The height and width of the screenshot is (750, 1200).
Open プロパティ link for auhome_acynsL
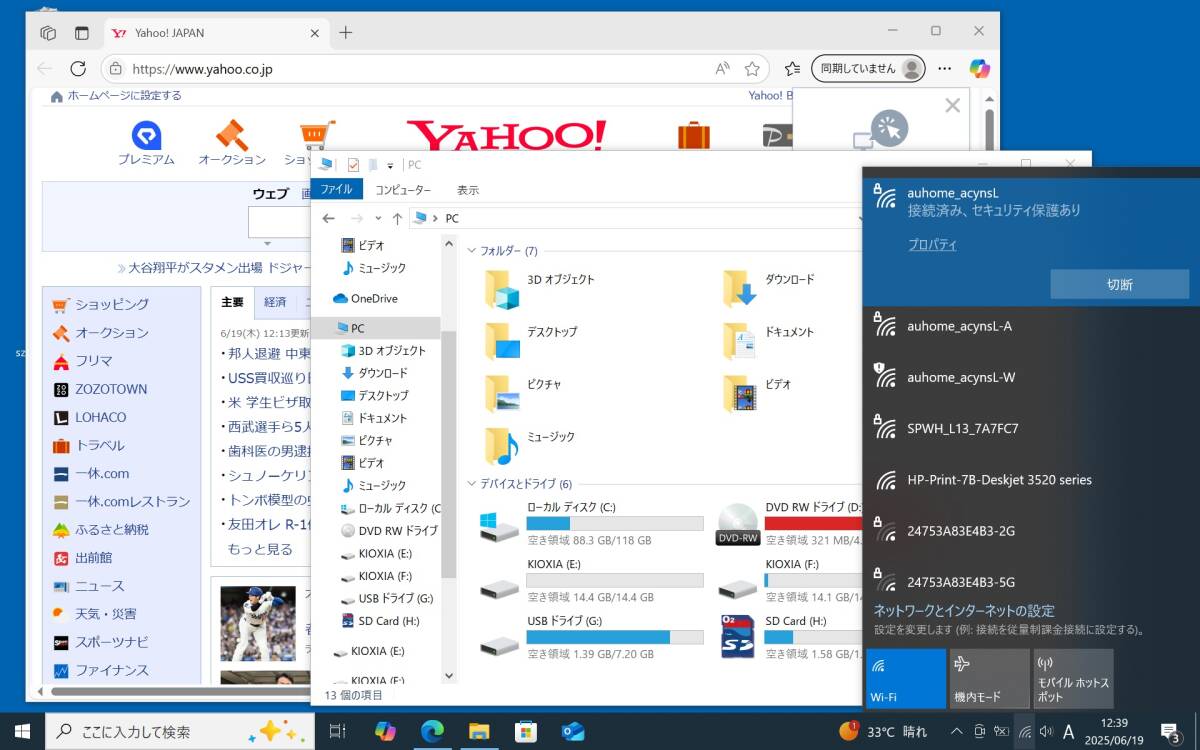[x=932, y=244]
